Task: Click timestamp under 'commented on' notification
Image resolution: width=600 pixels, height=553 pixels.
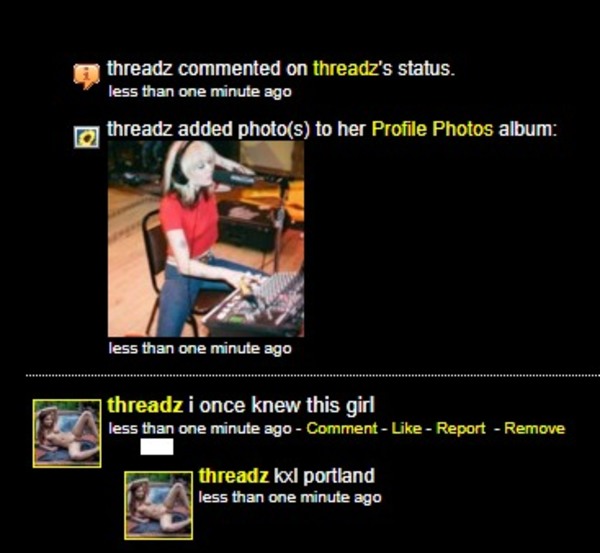Action: pos(200,92)
